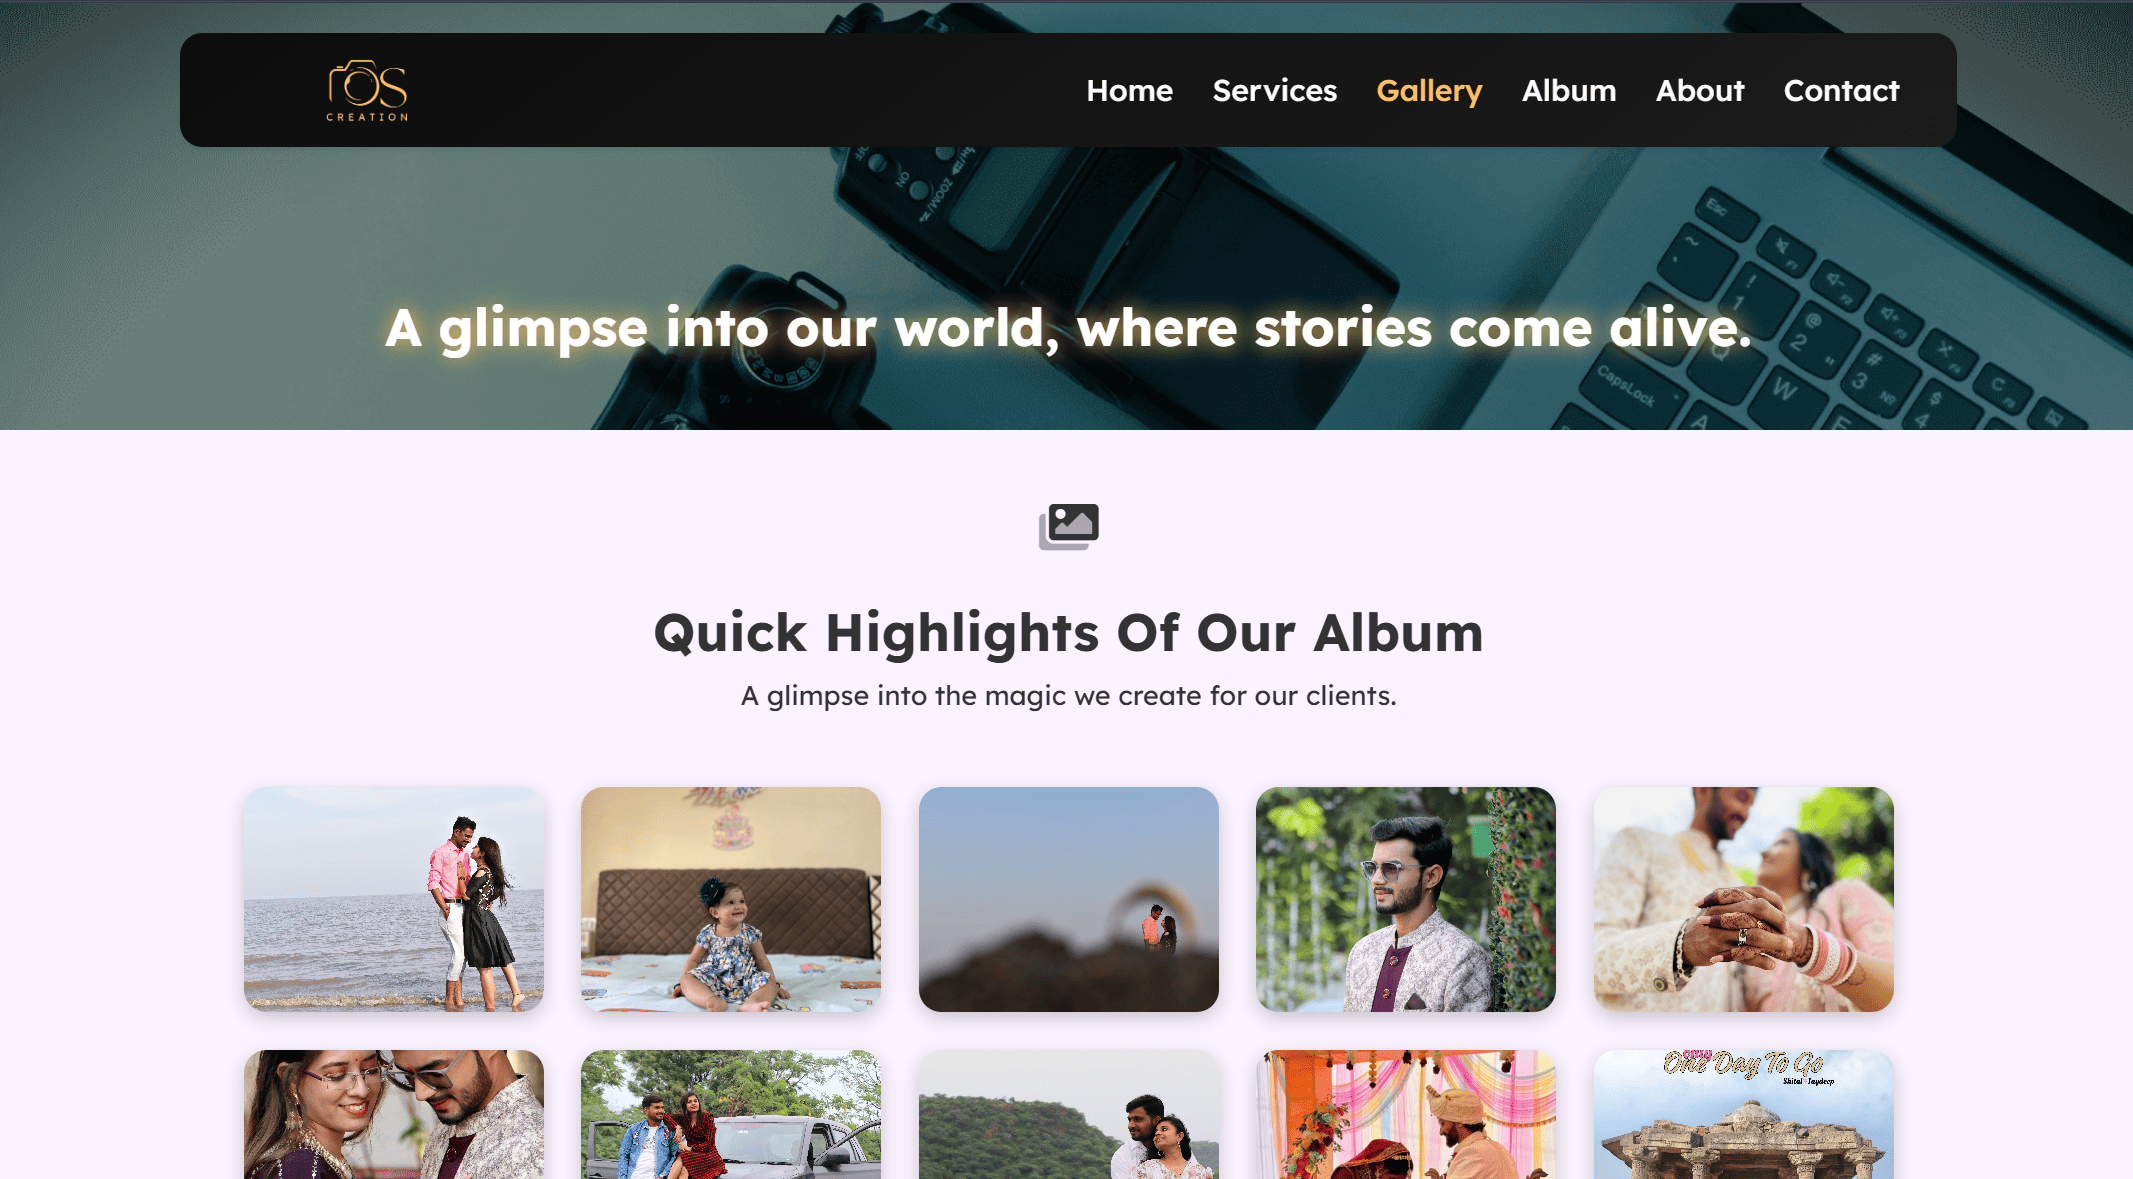Navigate to the About page
2133x1179 pixels.
[x=1699, y=90]
